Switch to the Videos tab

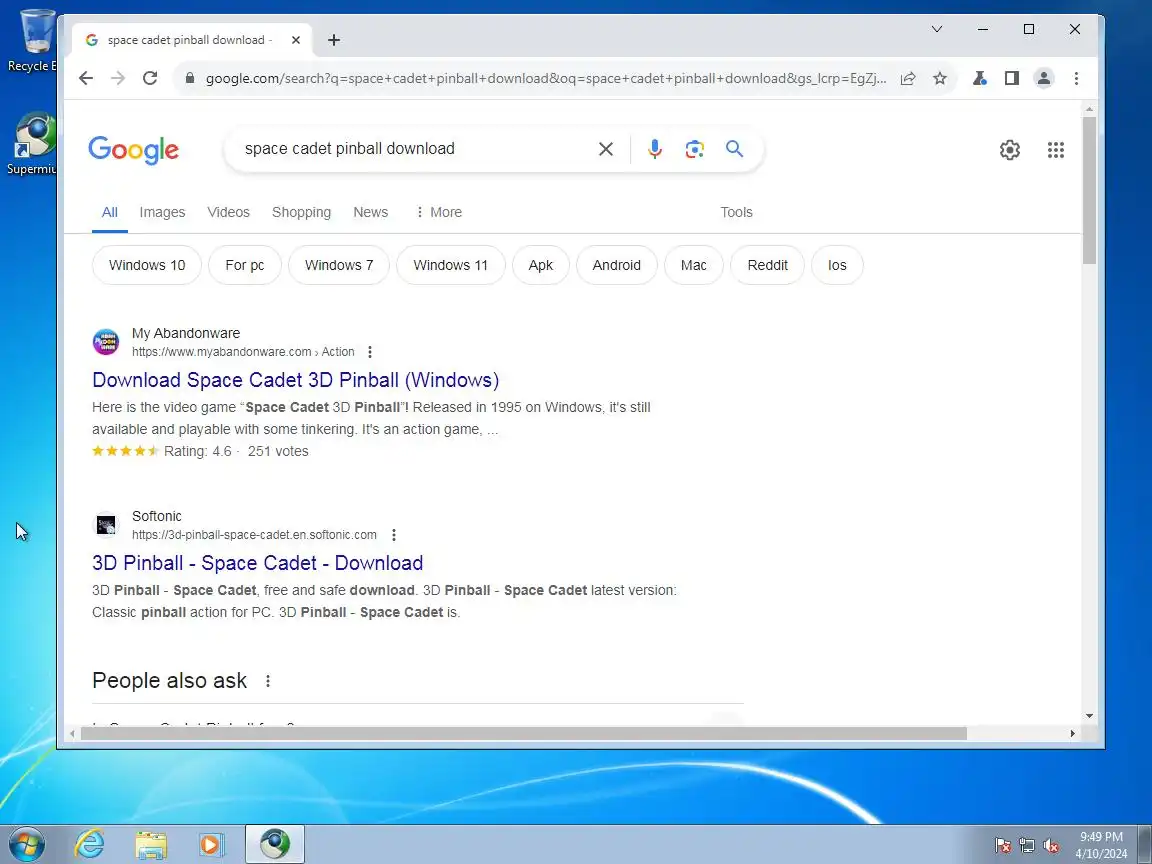tap(228, 212)
